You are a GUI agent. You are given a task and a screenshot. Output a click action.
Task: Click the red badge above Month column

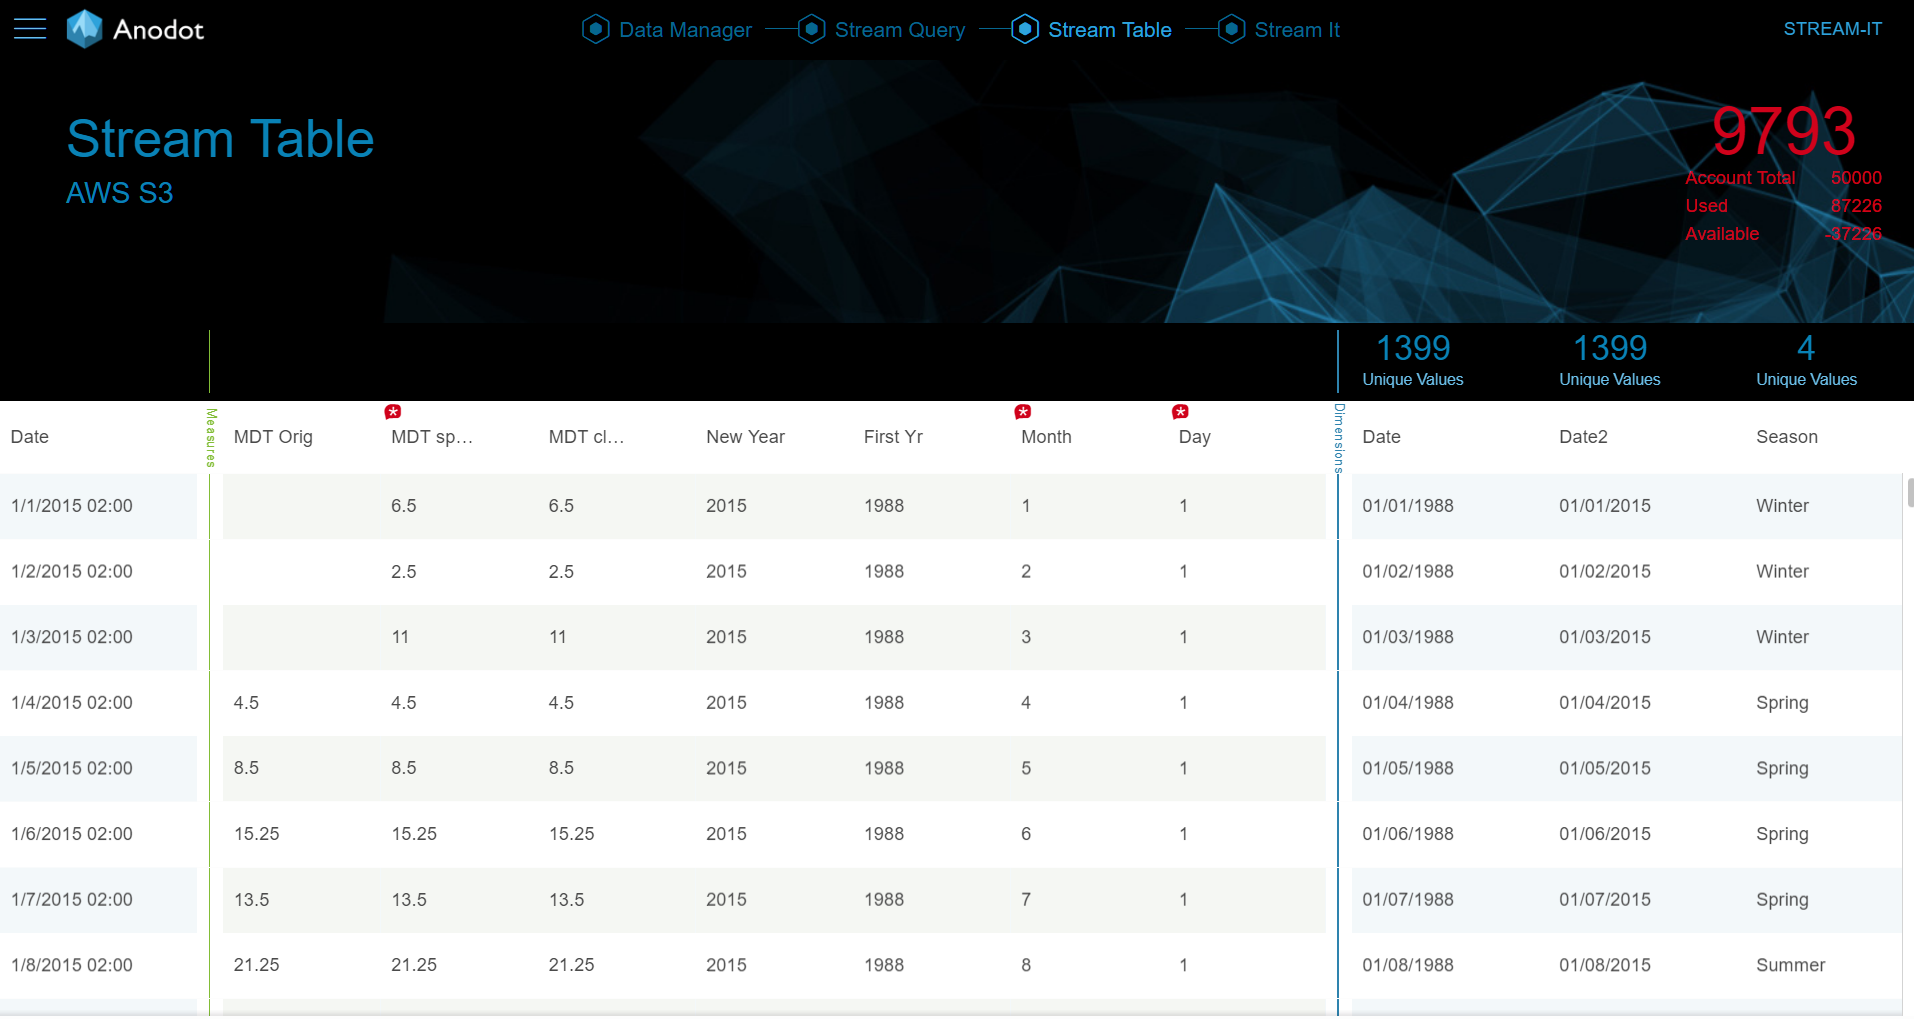click(x=1023, y=410)
